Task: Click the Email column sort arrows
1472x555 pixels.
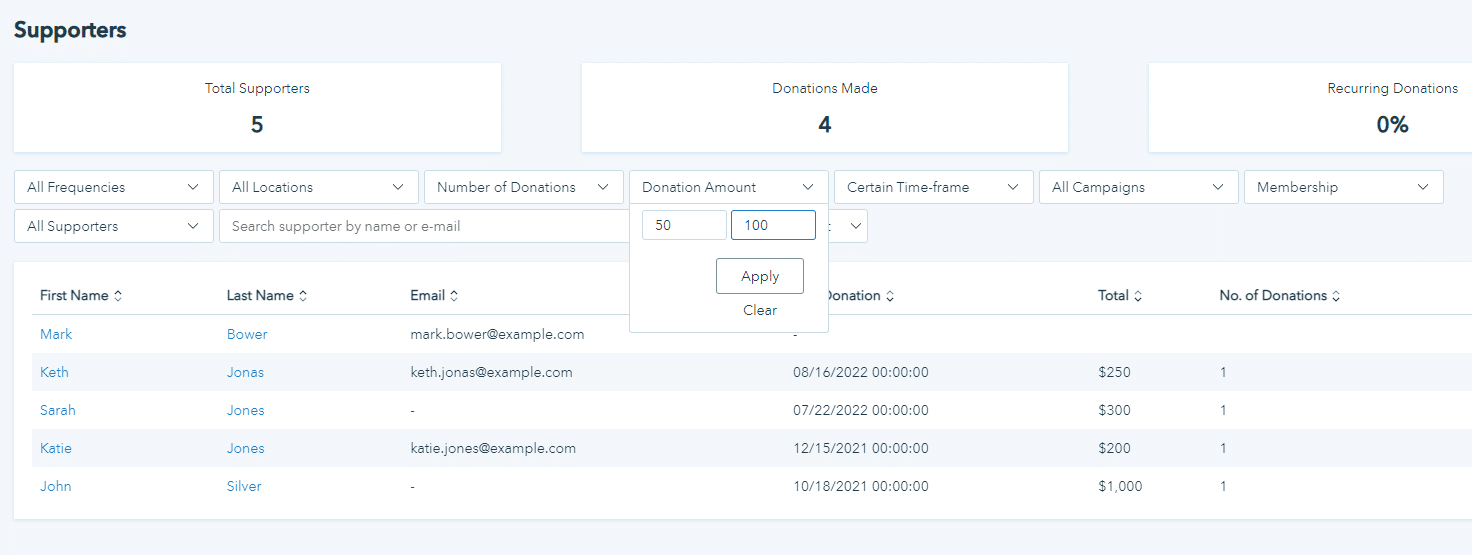Action: pos(454,296)
